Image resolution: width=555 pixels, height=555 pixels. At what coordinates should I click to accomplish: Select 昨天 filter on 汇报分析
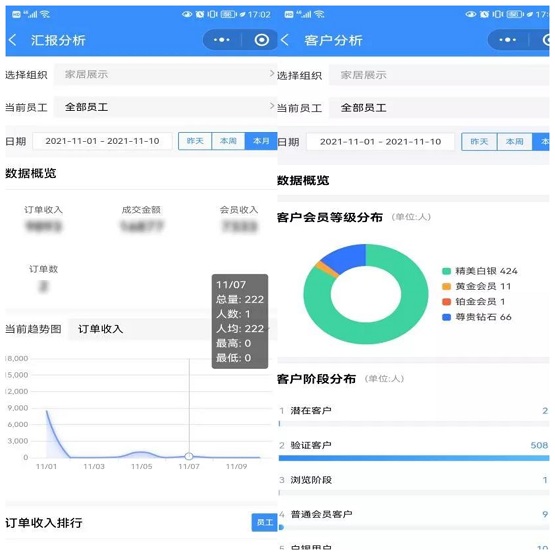195,141
